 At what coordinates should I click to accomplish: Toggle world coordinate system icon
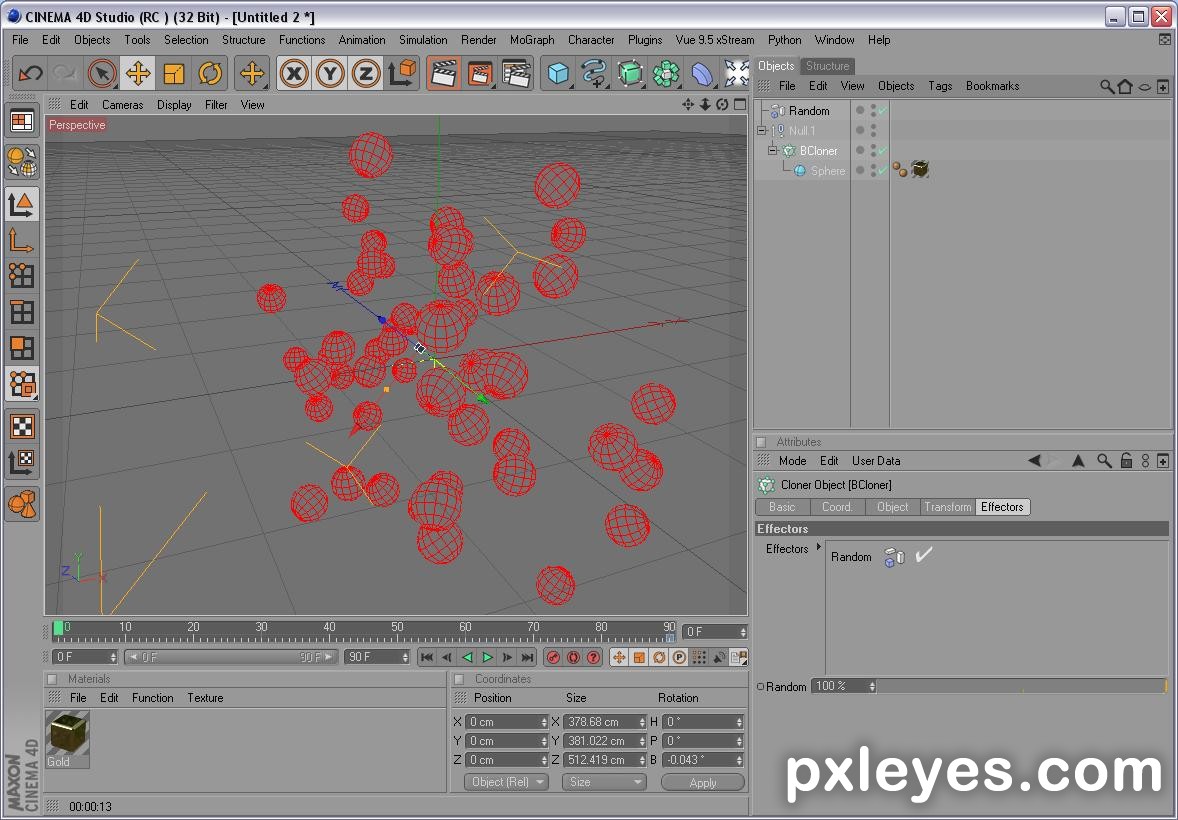(402, 73)
